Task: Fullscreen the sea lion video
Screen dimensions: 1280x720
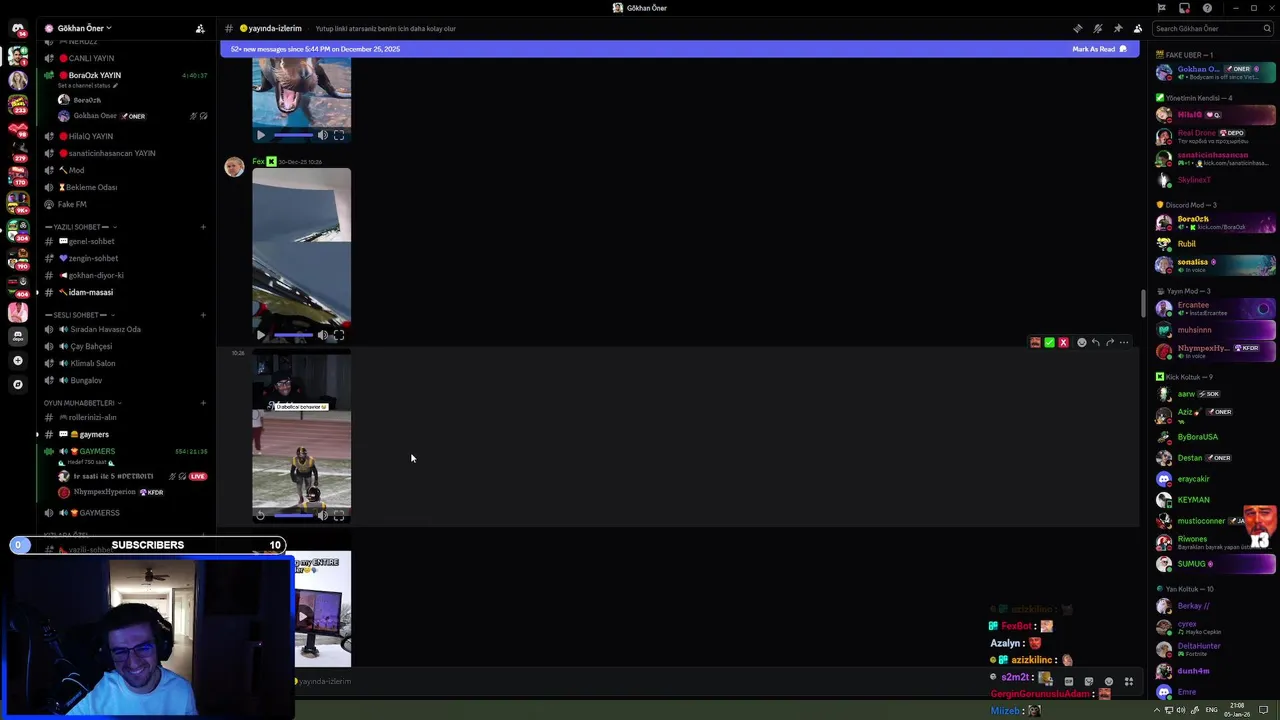Action: [x=339, y=135]
